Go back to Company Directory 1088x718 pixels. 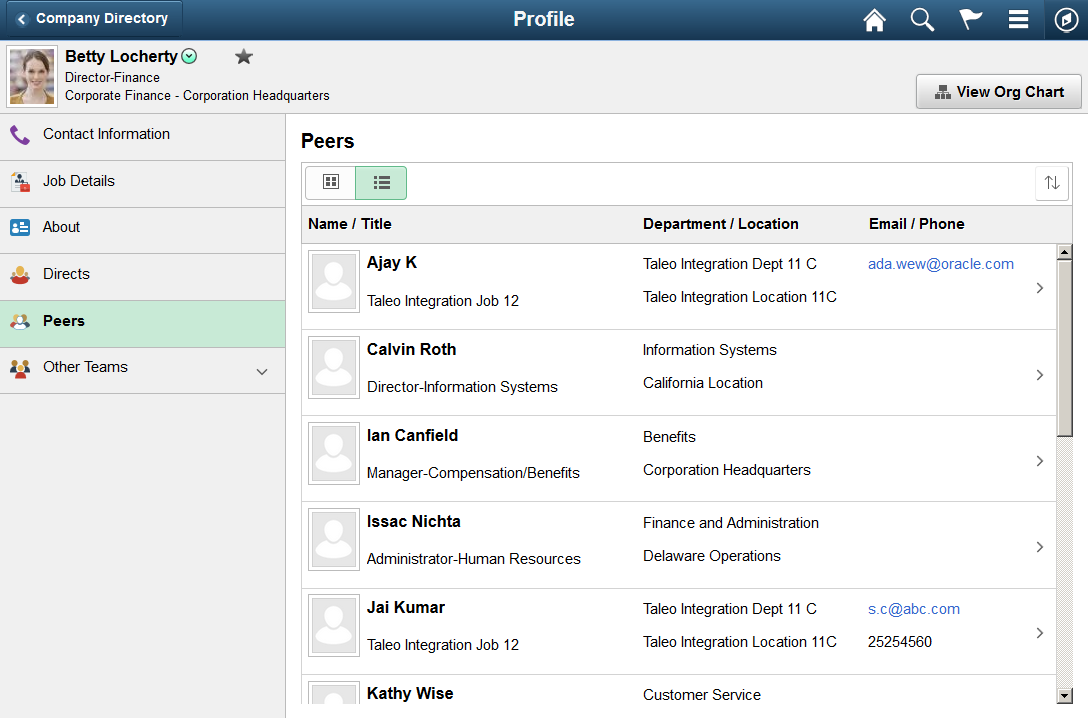click(94, 19)
